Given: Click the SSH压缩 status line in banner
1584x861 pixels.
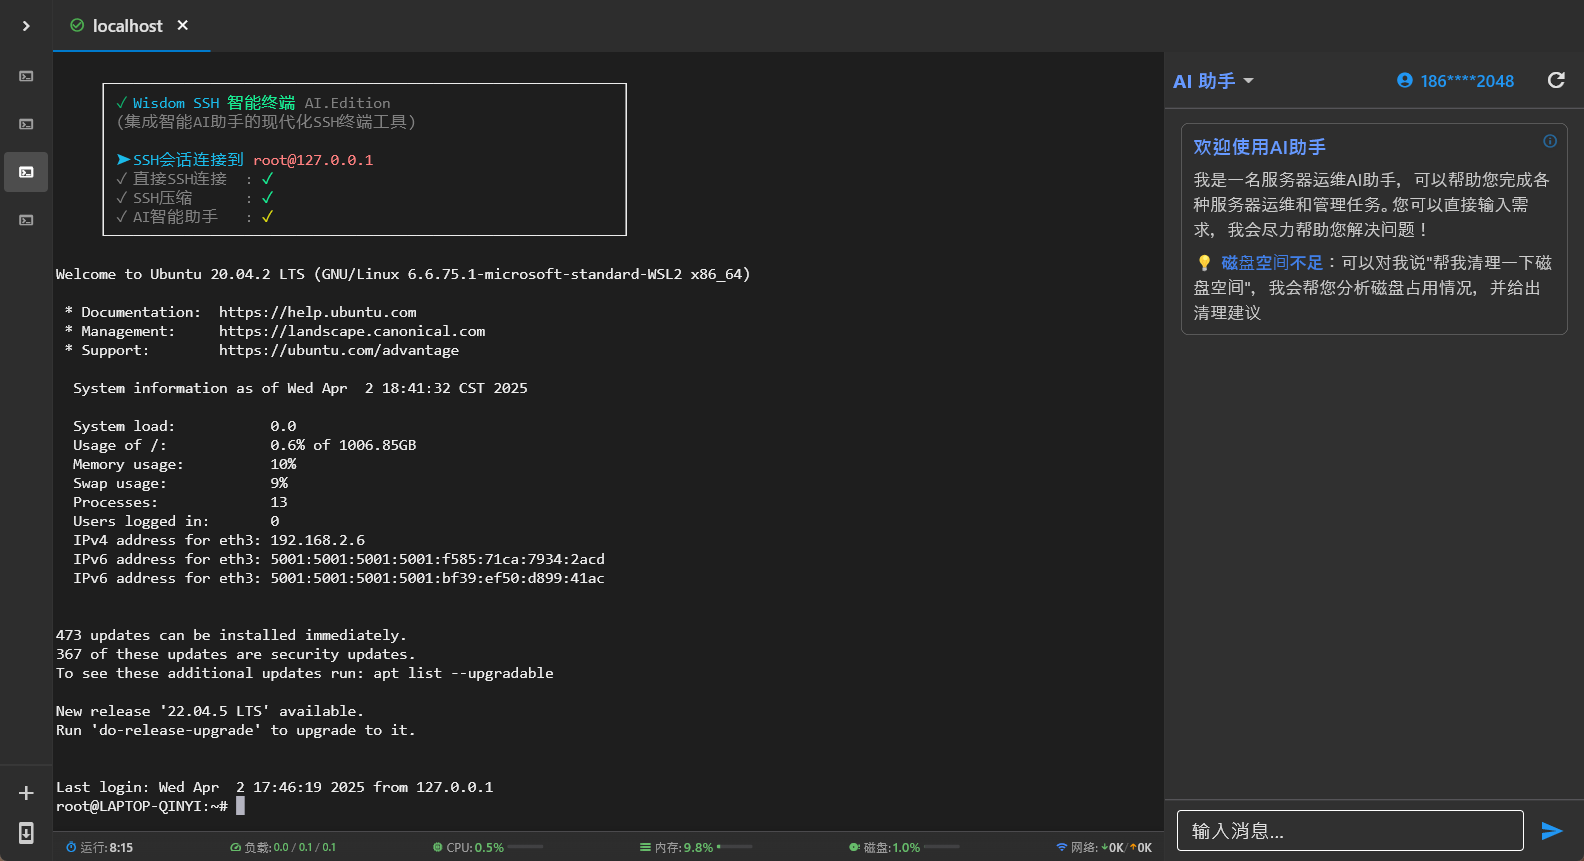Looking at the screenshot, I should click(195, 198).
